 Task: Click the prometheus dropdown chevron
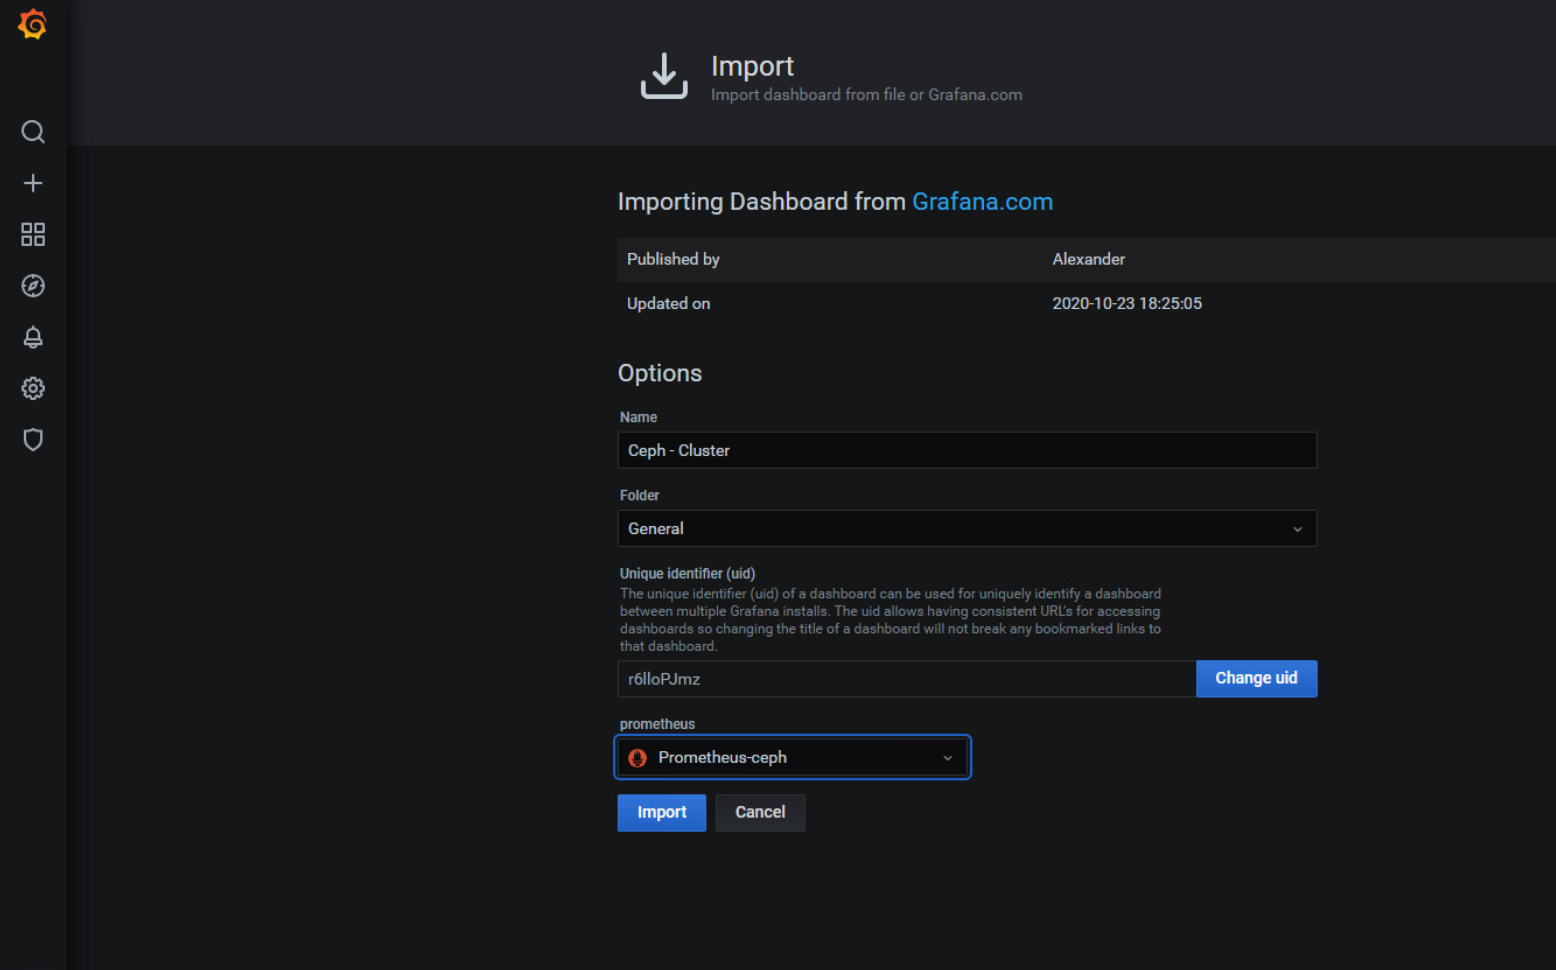point(948,758)
